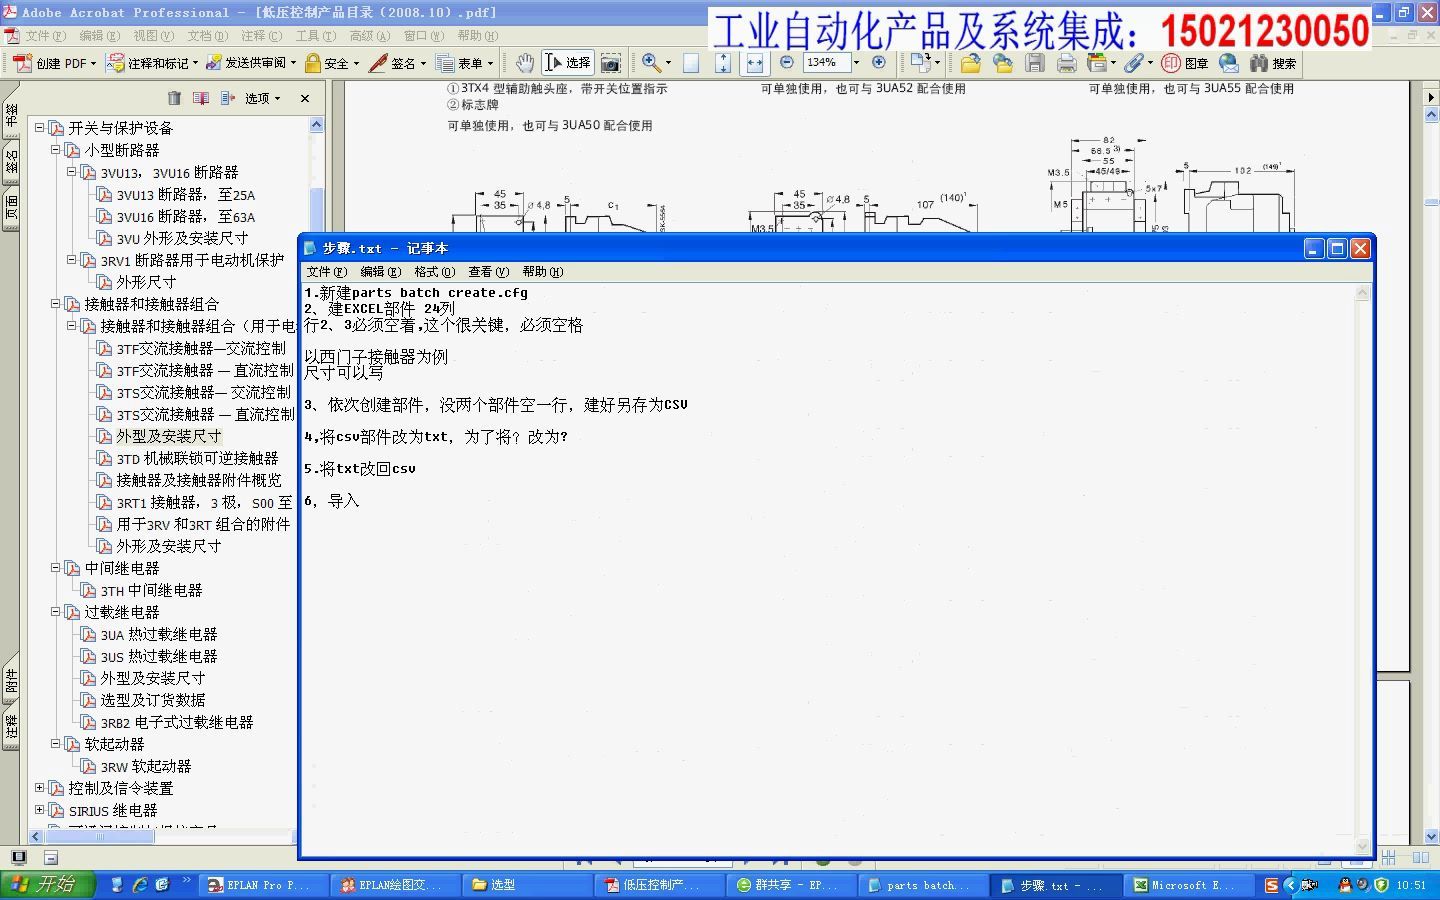The width and height of the screenshot is (1440, 900).
Task: Open the Notepad 格式(O) menu
Action: tap(434, 271)
